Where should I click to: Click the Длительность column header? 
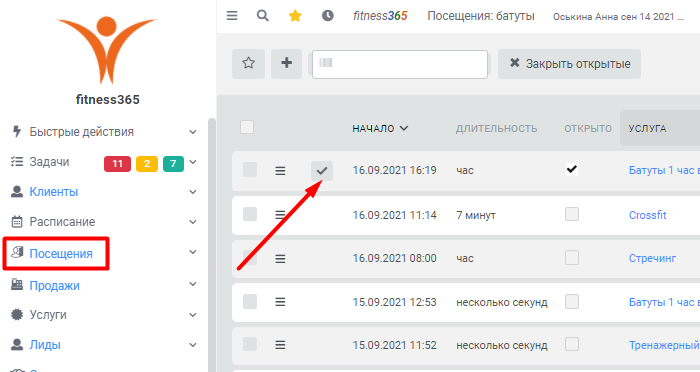point(496,129)
